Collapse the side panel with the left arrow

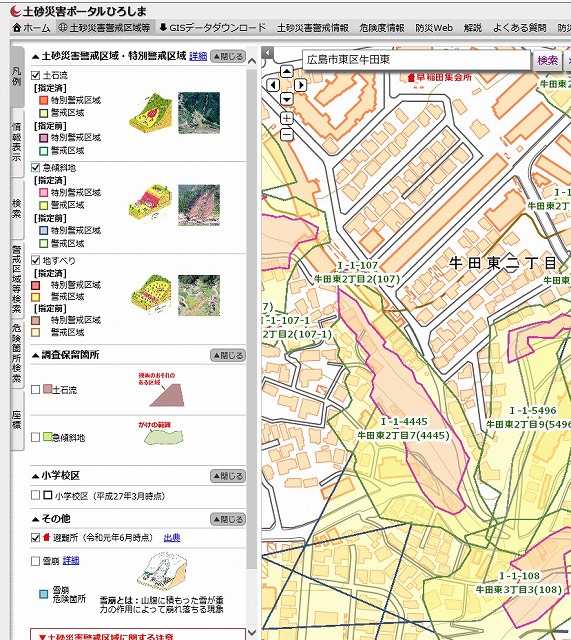click(267, 53)
